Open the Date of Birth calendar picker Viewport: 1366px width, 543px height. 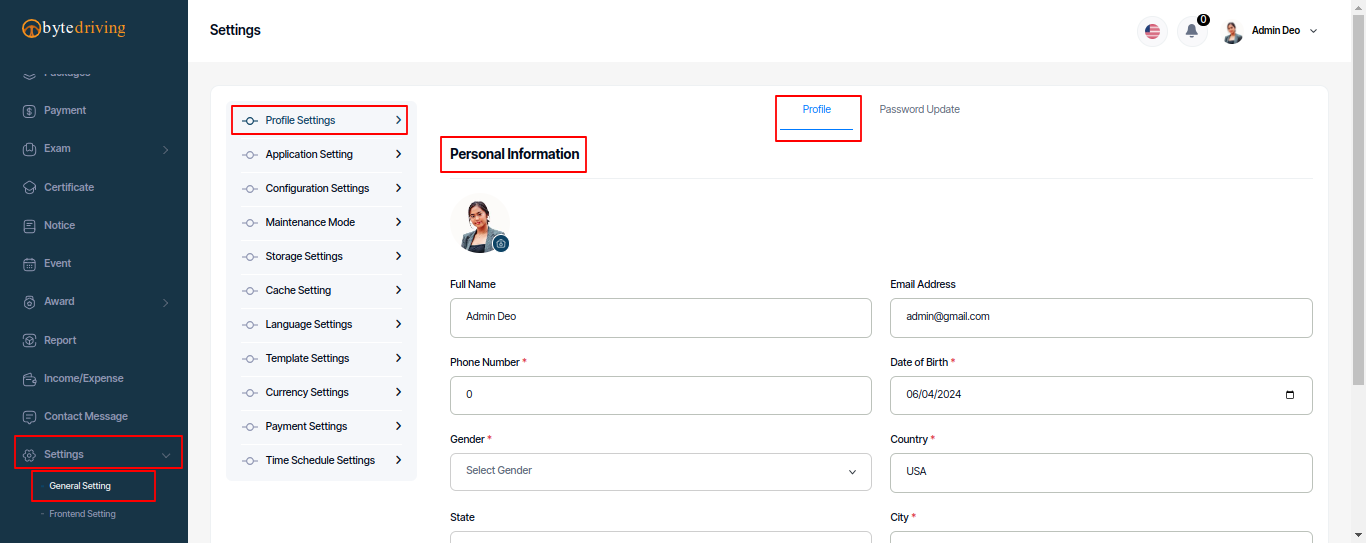1290,395
